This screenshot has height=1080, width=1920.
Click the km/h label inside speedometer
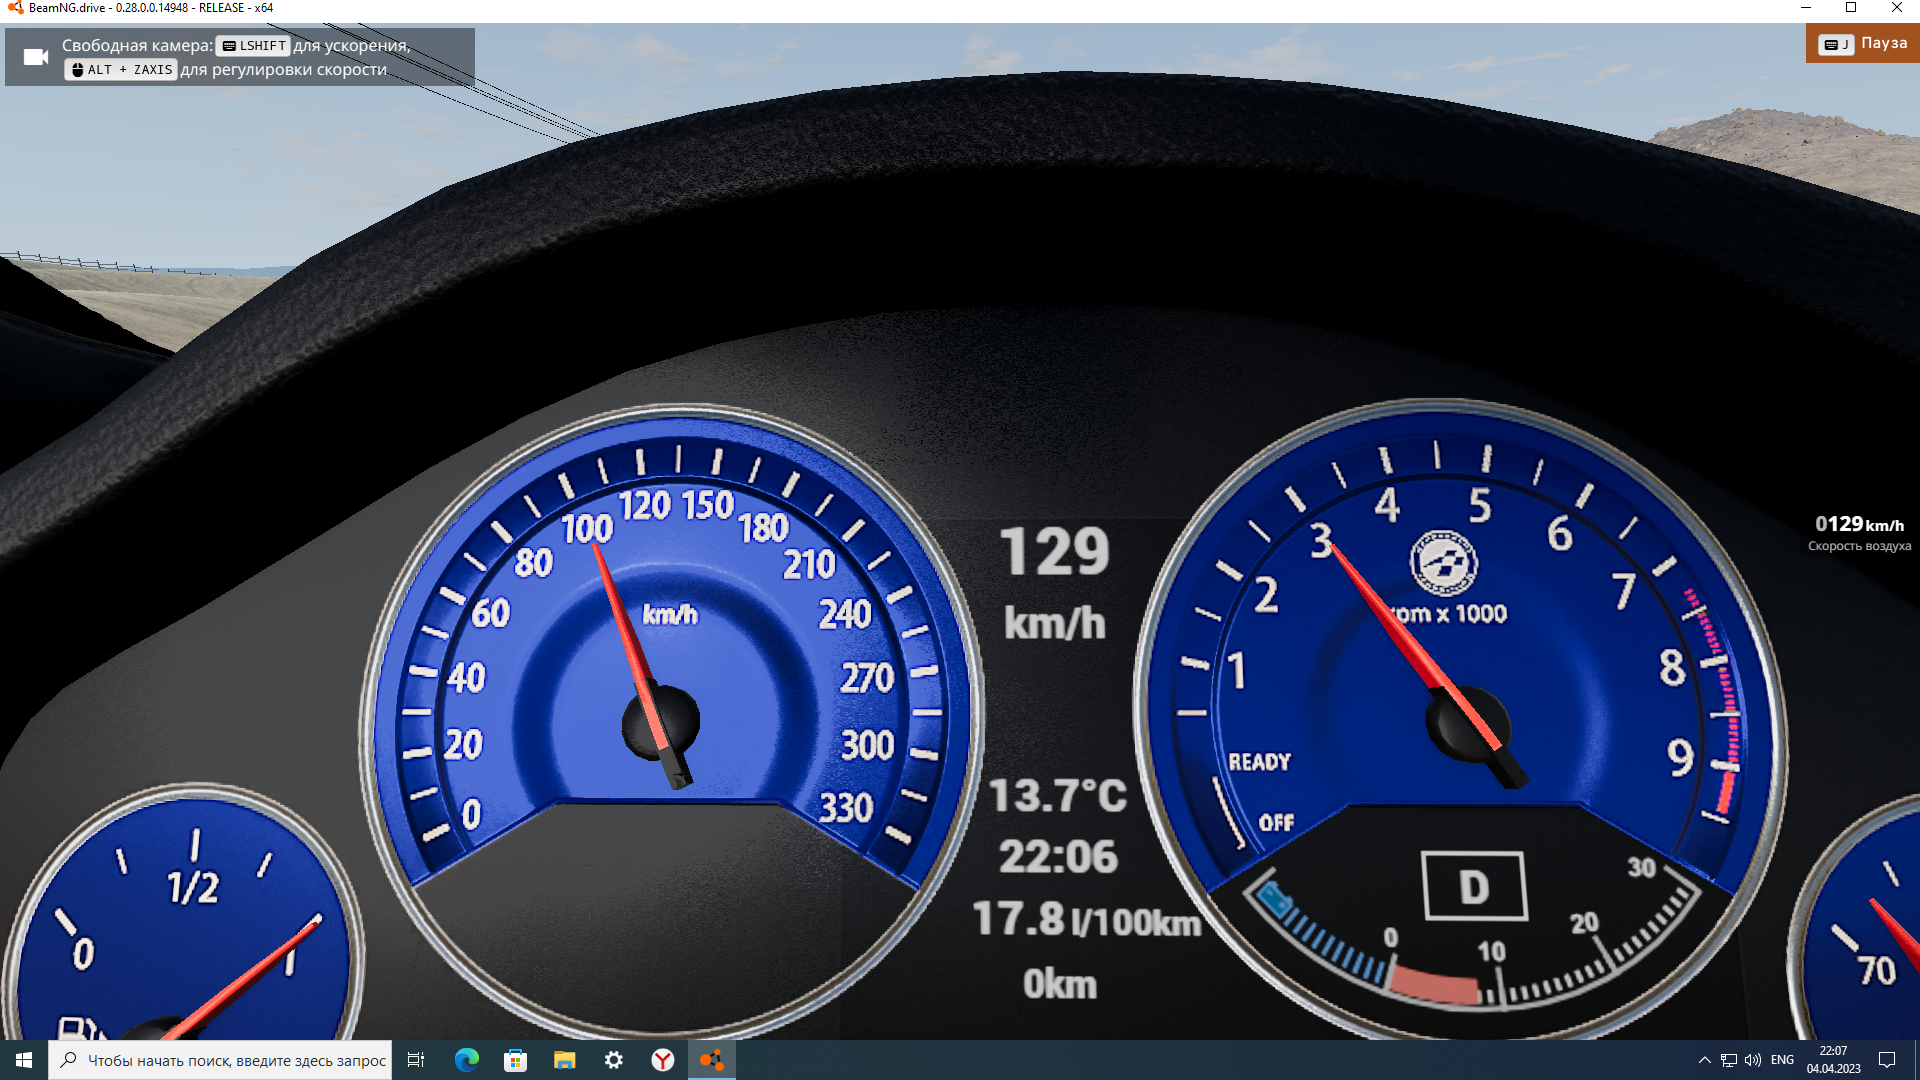[x=669, y=614]
